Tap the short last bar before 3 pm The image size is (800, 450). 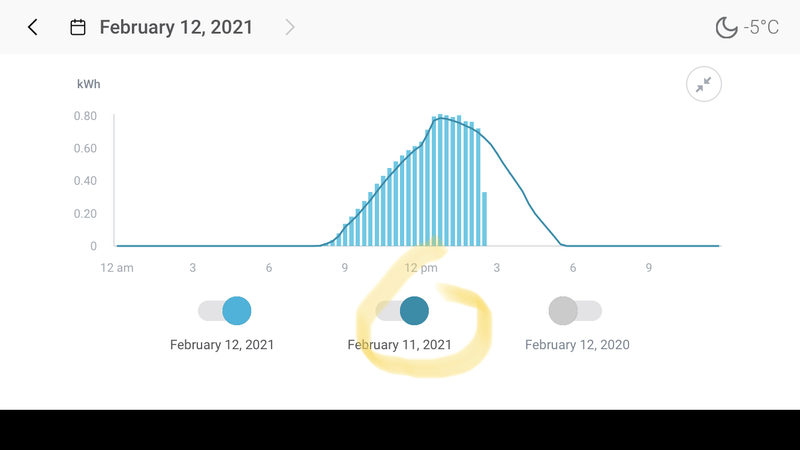point(484,220)
